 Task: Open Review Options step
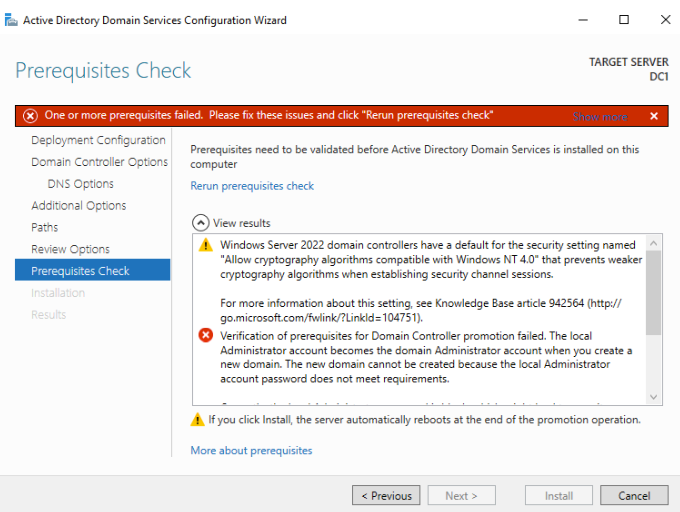(x=70, y=250)
